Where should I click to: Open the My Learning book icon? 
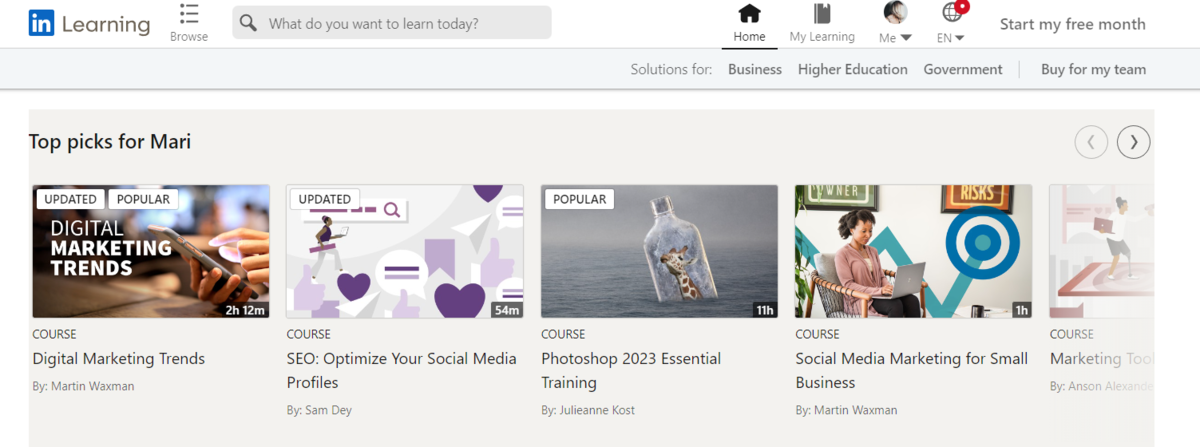(822, 14)
